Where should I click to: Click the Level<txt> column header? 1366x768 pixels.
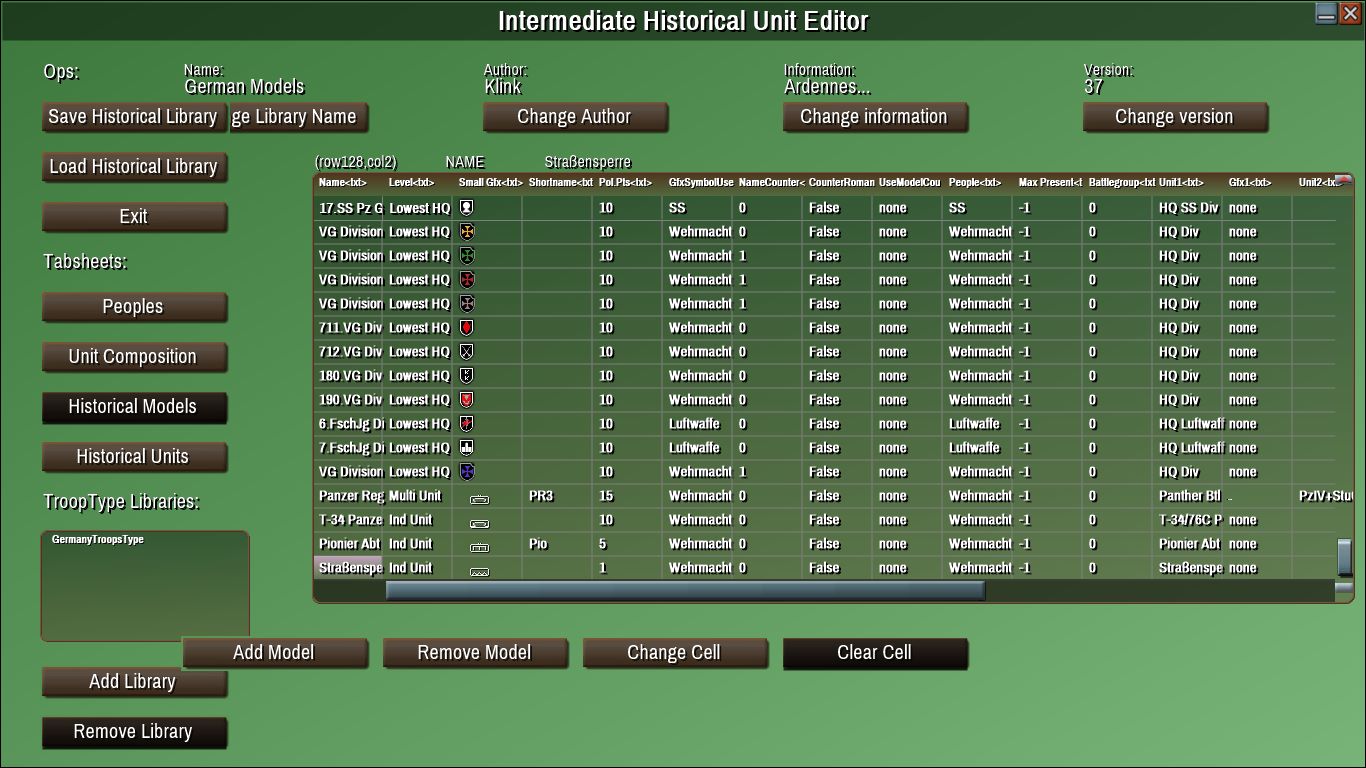[x=412, y=183]
